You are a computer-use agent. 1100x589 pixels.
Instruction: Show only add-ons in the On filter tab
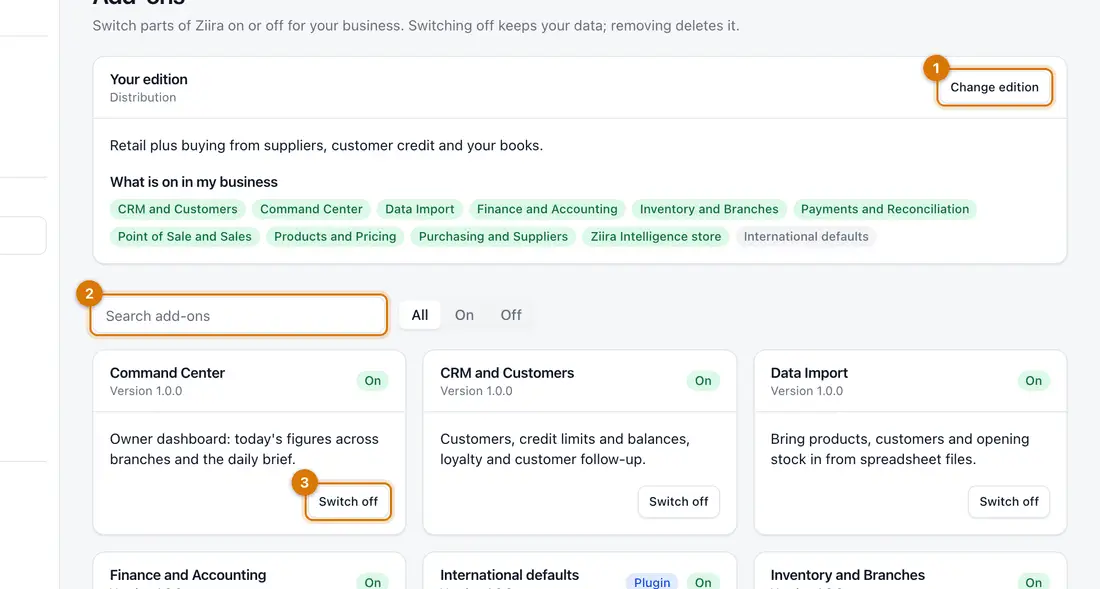pos(464,316)
